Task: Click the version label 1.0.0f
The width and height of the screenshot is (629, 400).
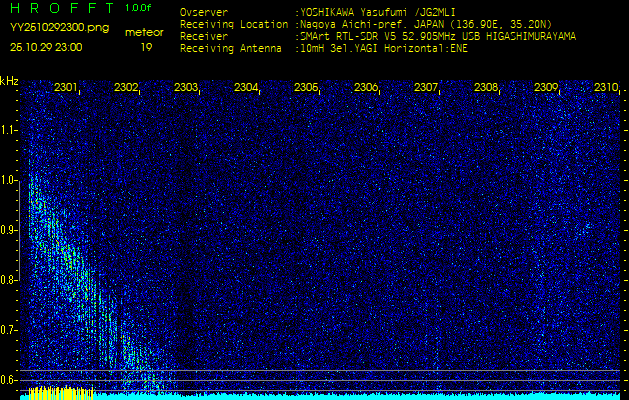Action: click(x=138, y=8)
